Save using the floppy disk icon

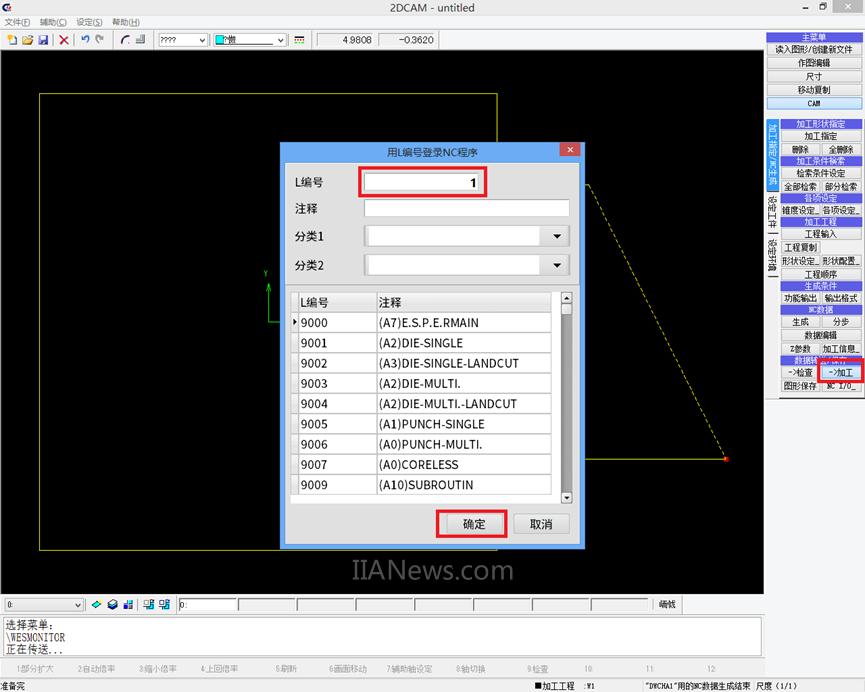[x=43, y=40]
